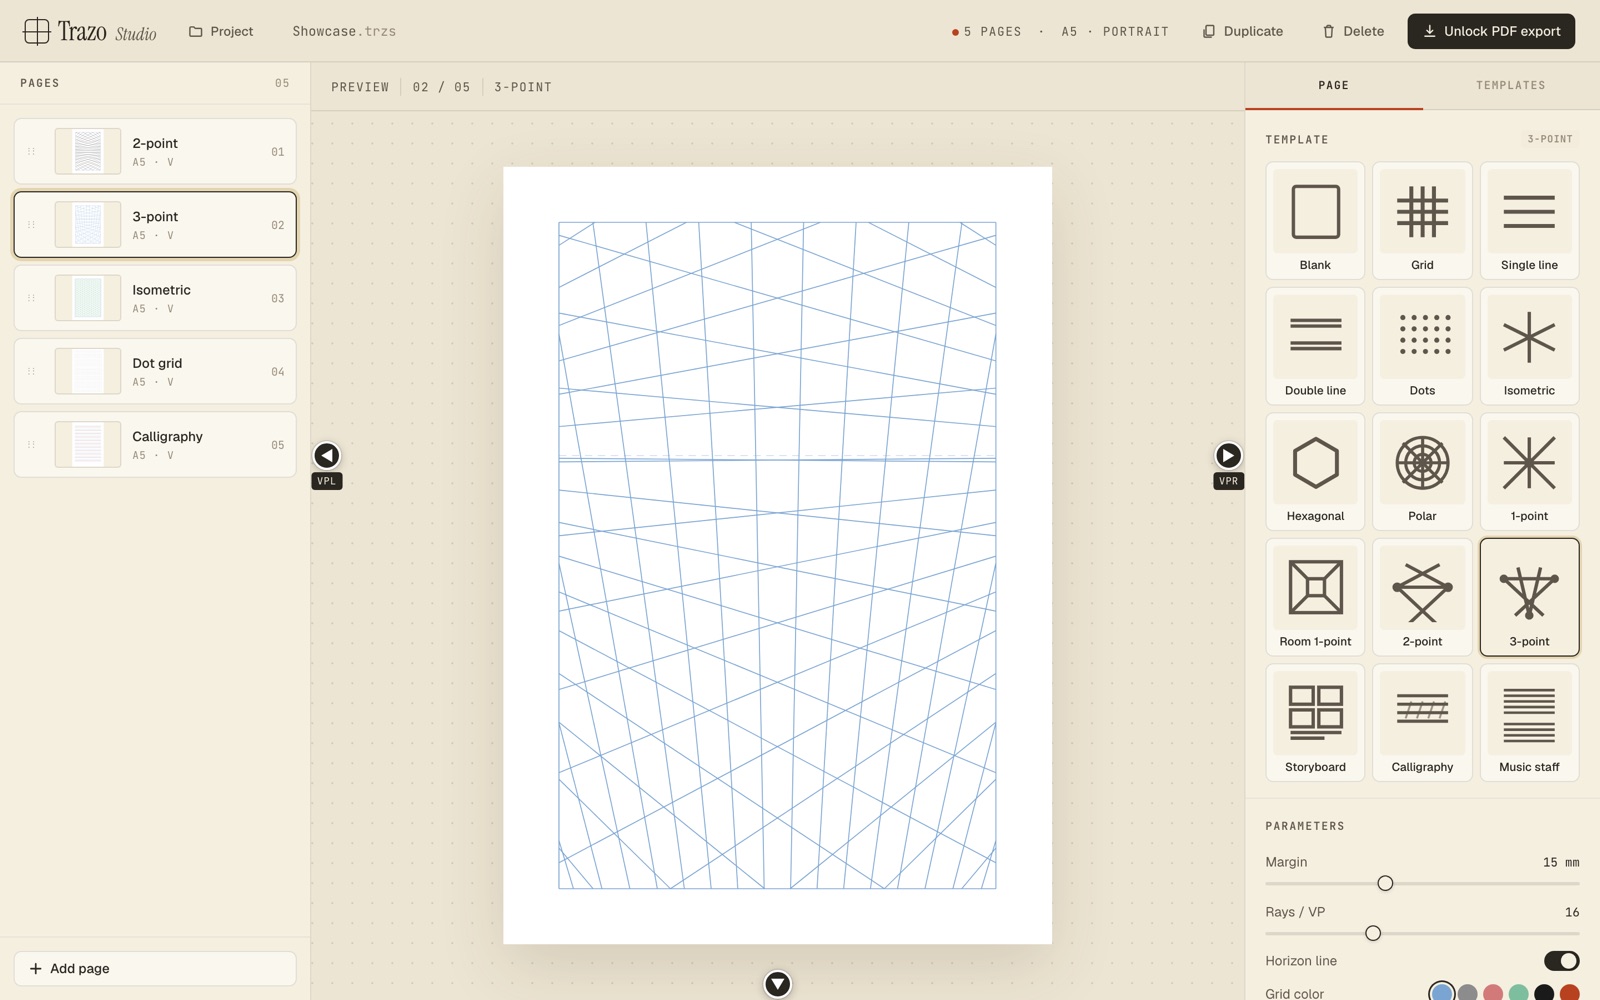
Task: Select the 2-point template tile
Action: (1422, 597)
